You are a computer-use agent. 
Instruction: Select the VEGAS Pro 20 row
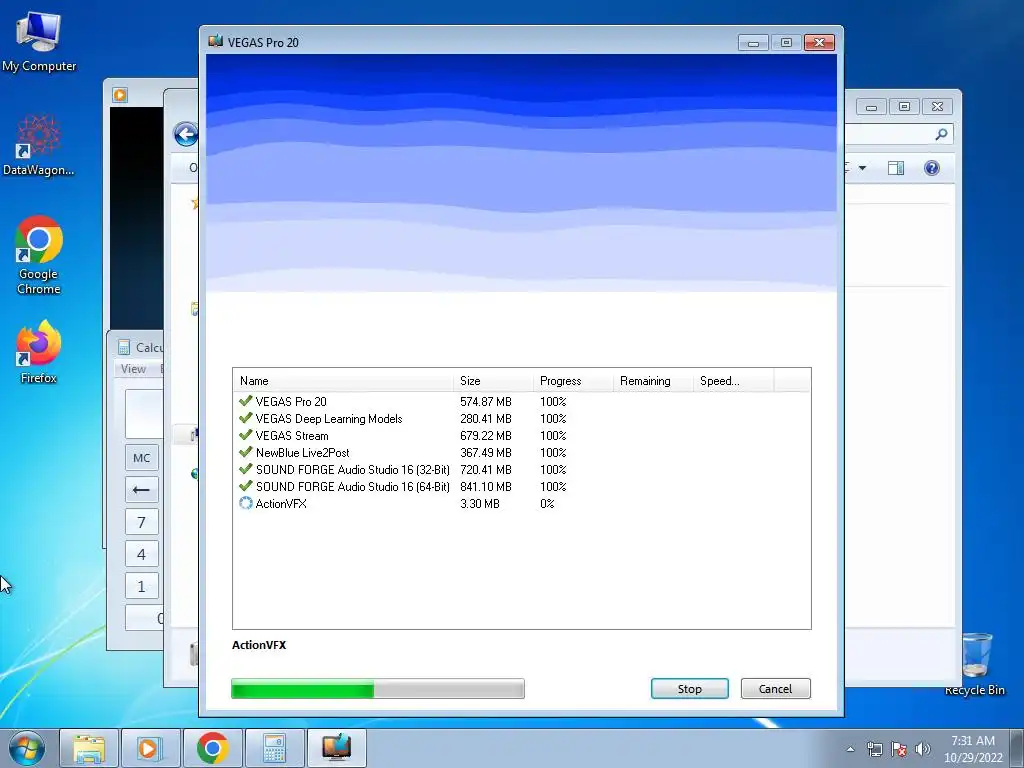(521, 402)
